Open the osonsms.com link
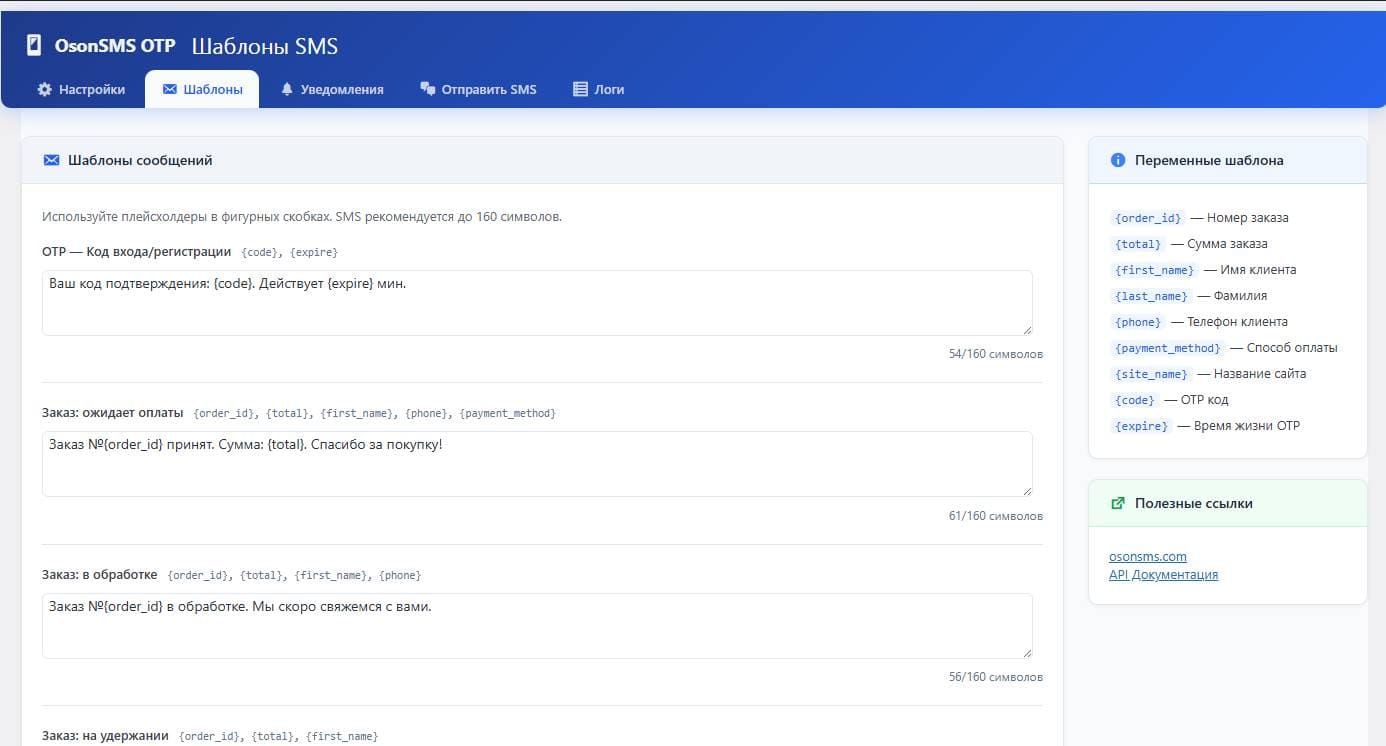 click(1147, 556)
